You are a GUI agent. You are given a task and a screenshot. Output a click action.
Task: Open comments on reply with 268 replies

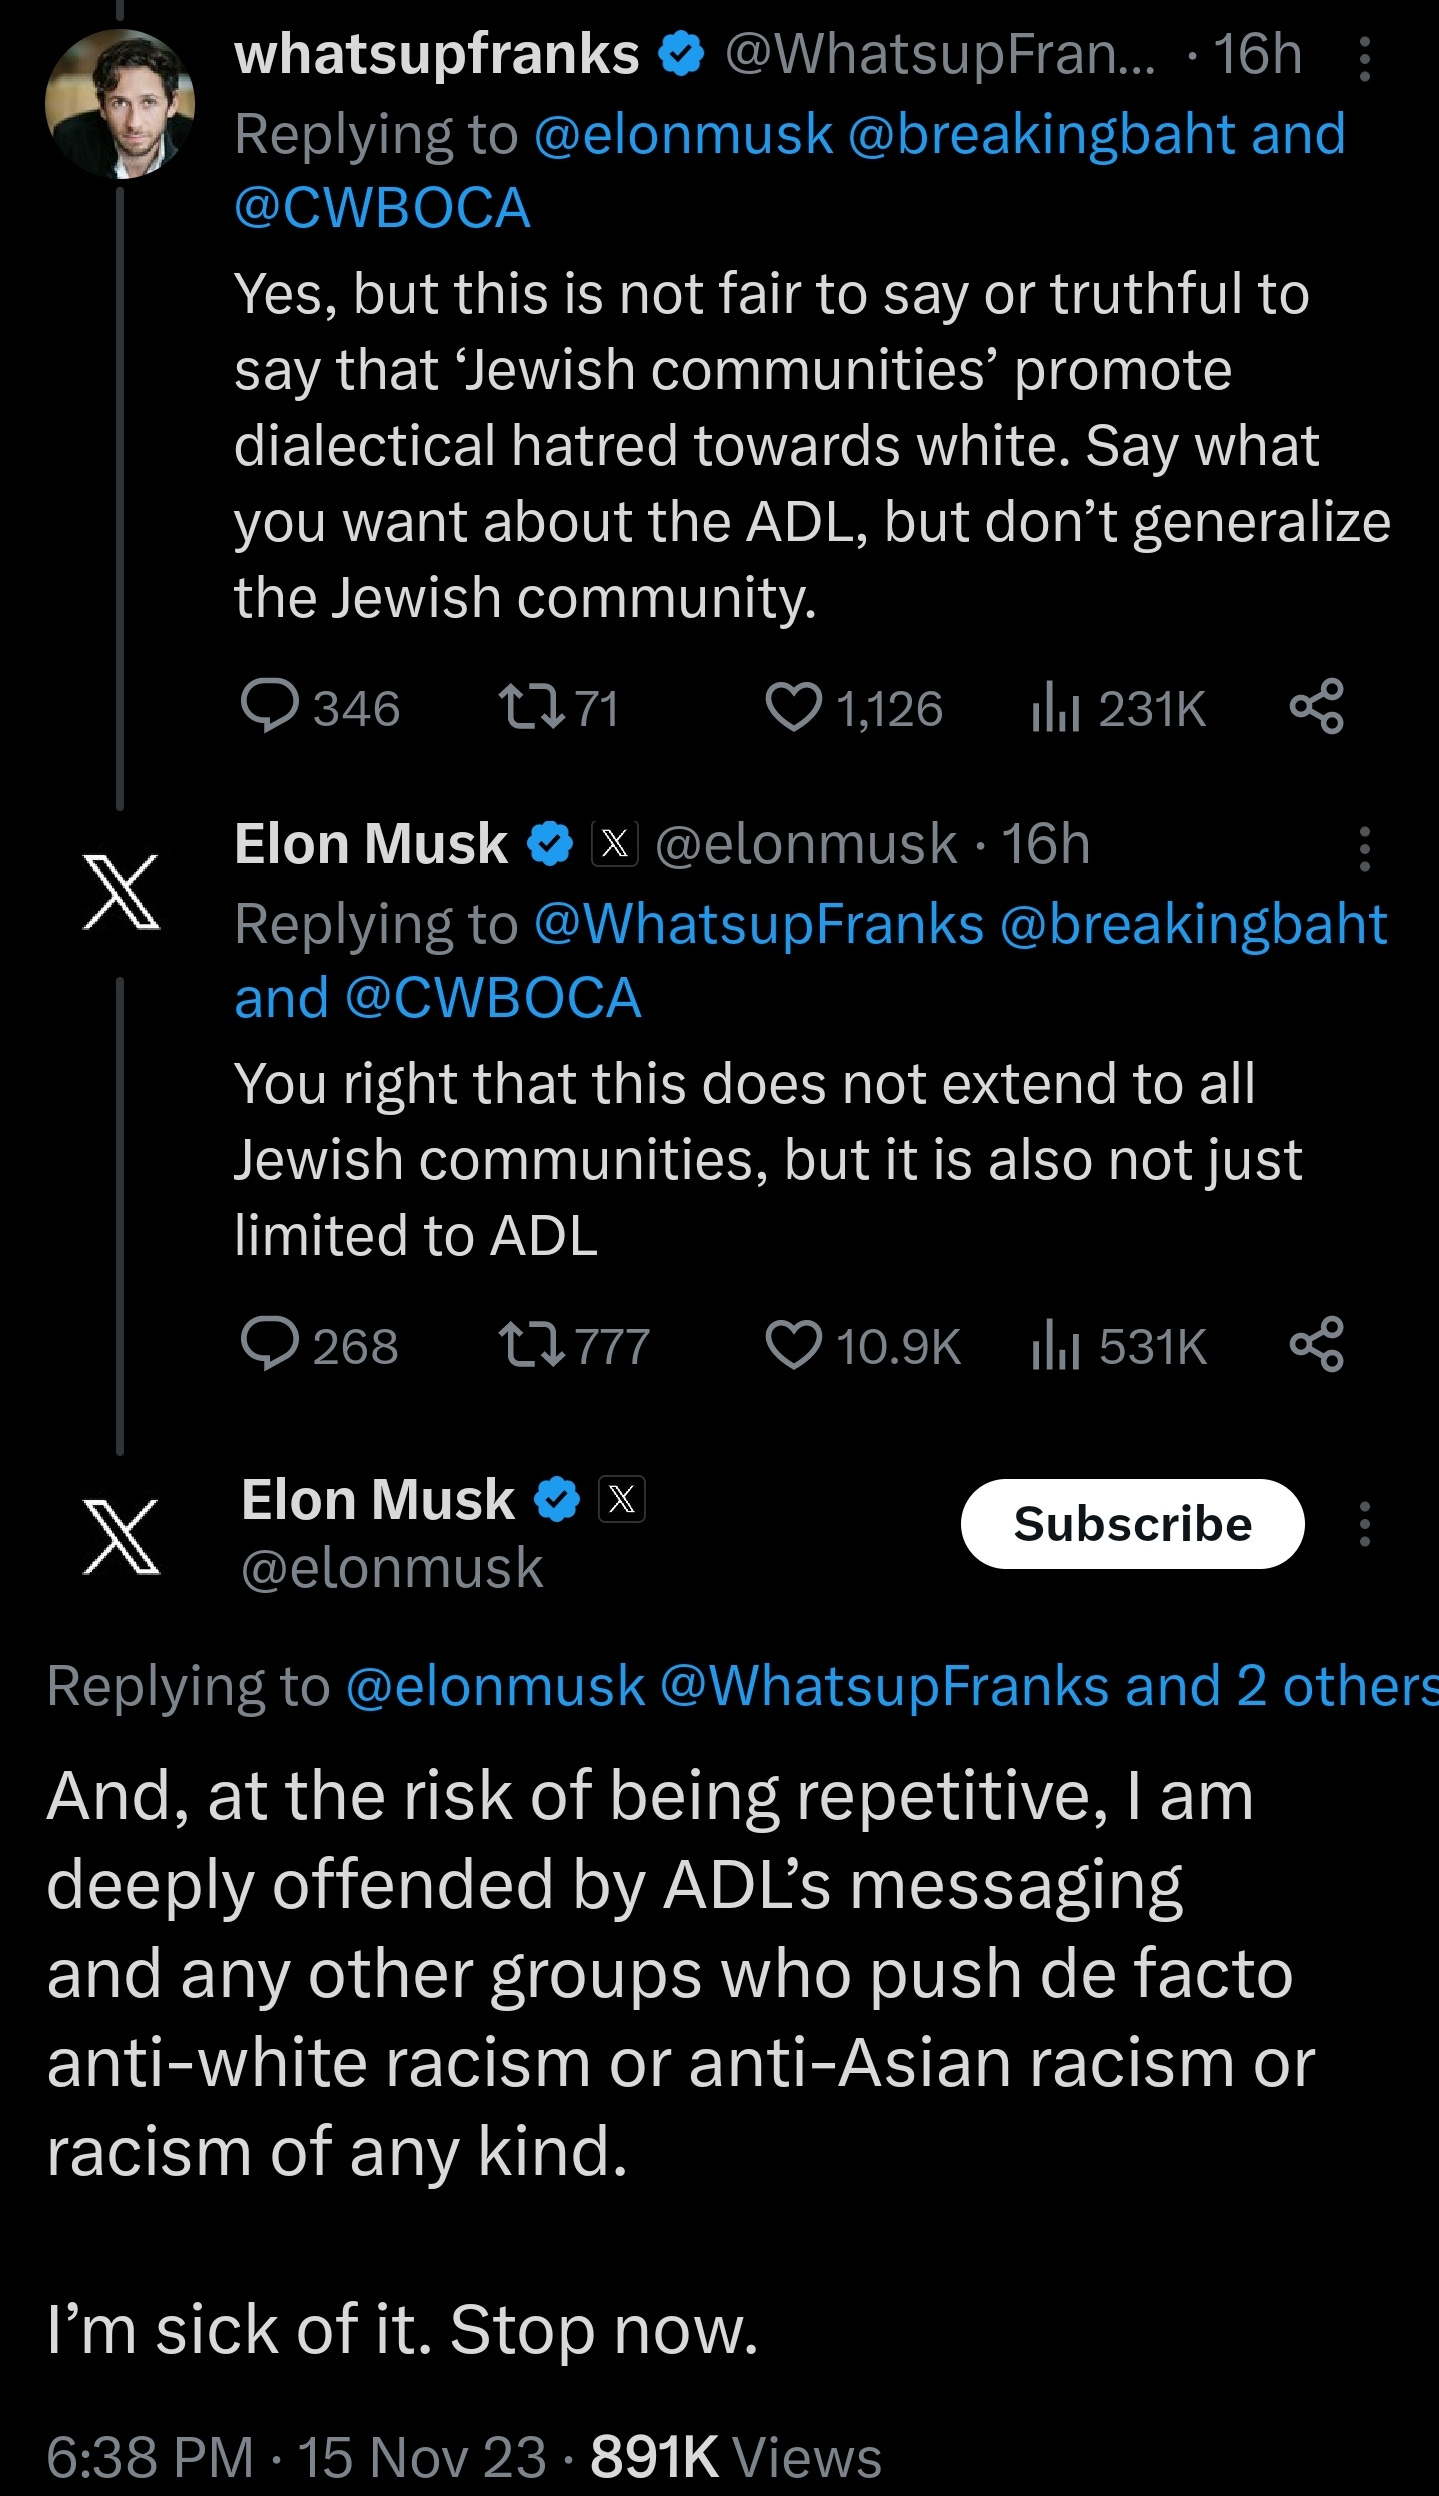click(x=270, y=1345)
